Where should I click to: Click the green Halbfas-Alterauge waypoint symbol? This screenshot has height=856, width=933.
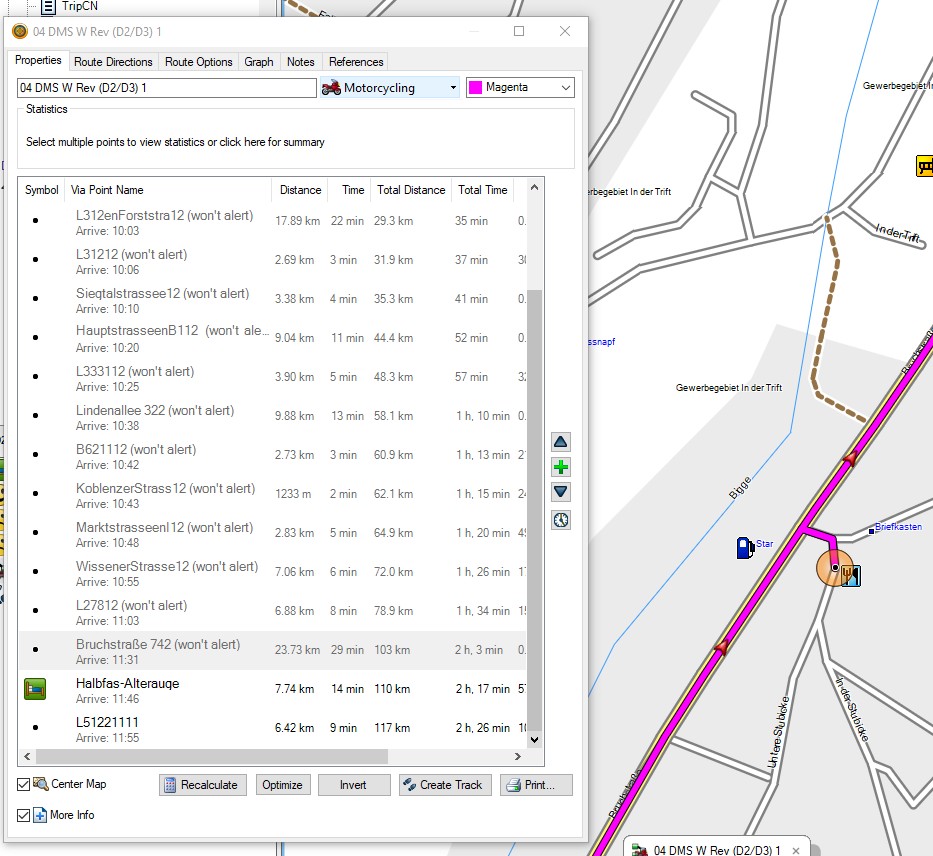(35, 689)
